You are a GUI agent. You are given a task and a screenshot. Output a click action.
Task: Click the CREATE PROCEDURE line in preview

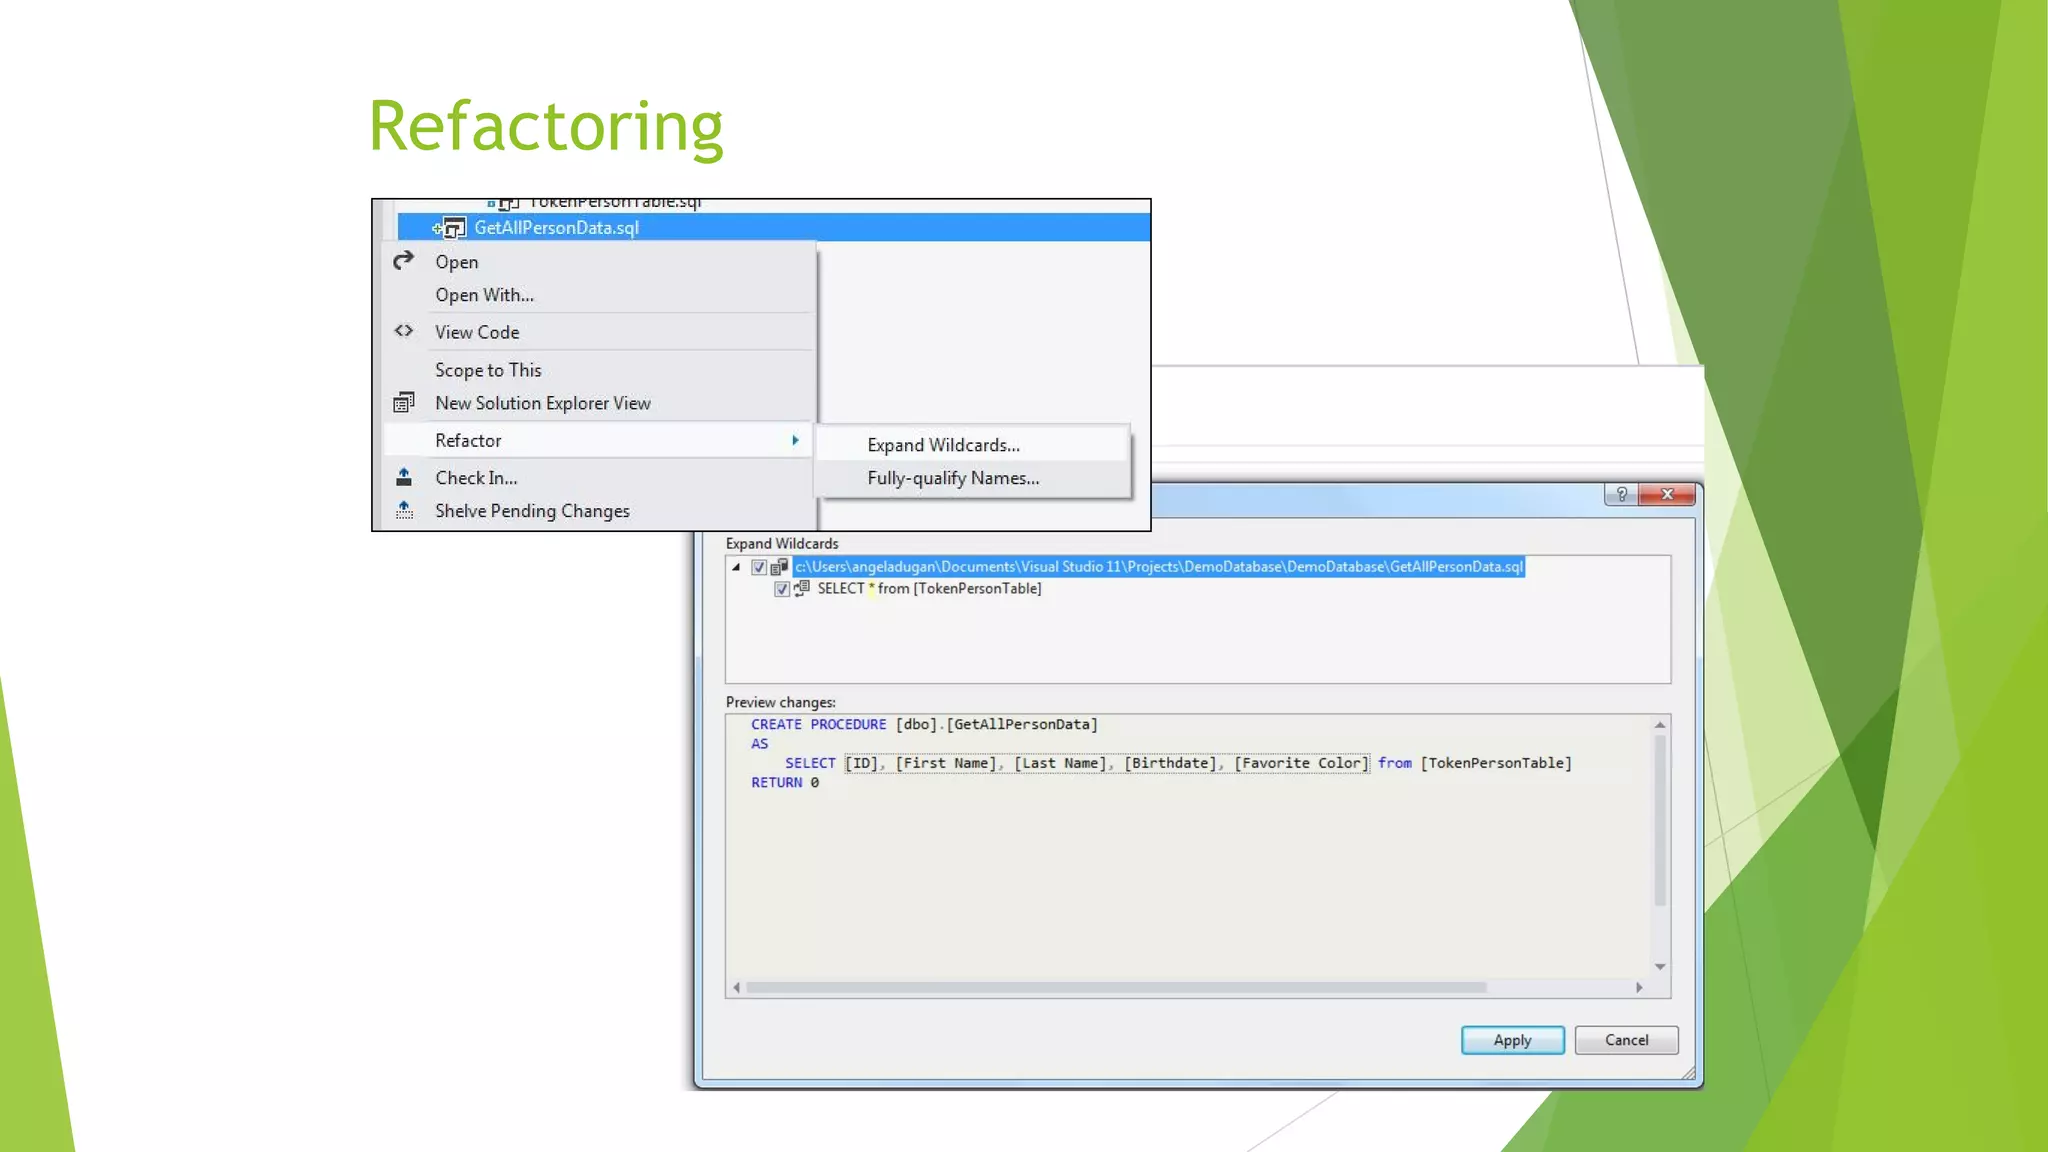pyautogui.click(x=924, y=724)
